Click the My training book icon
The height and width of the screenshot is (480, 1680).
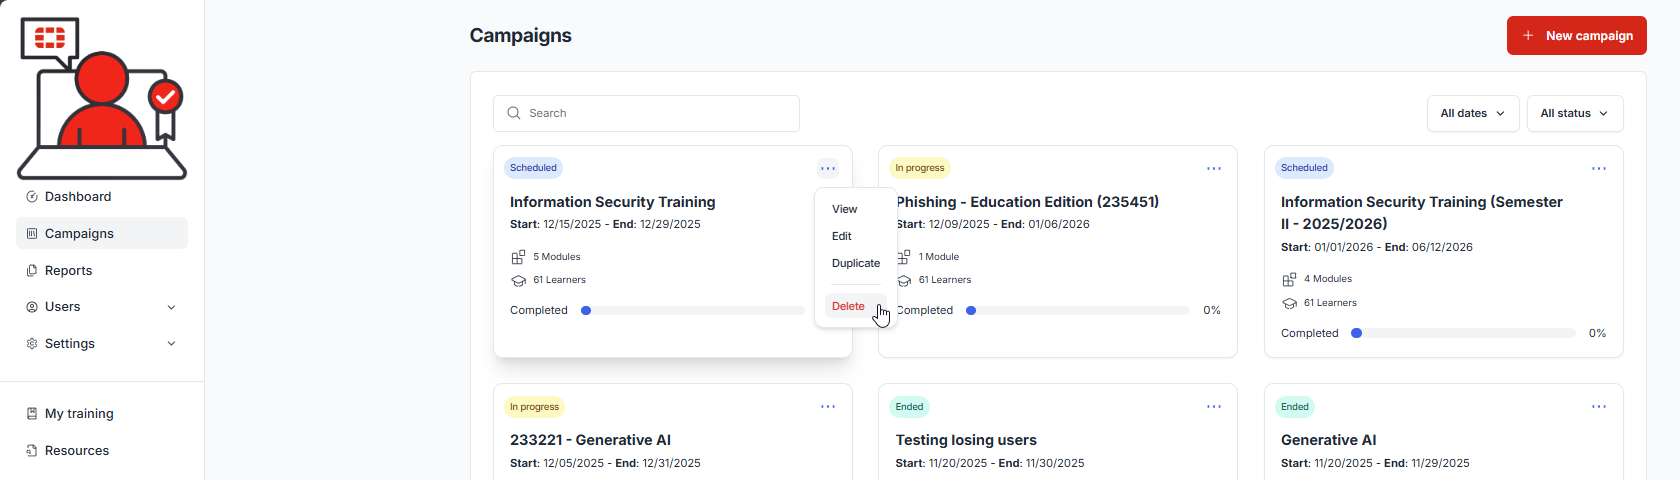32,414
